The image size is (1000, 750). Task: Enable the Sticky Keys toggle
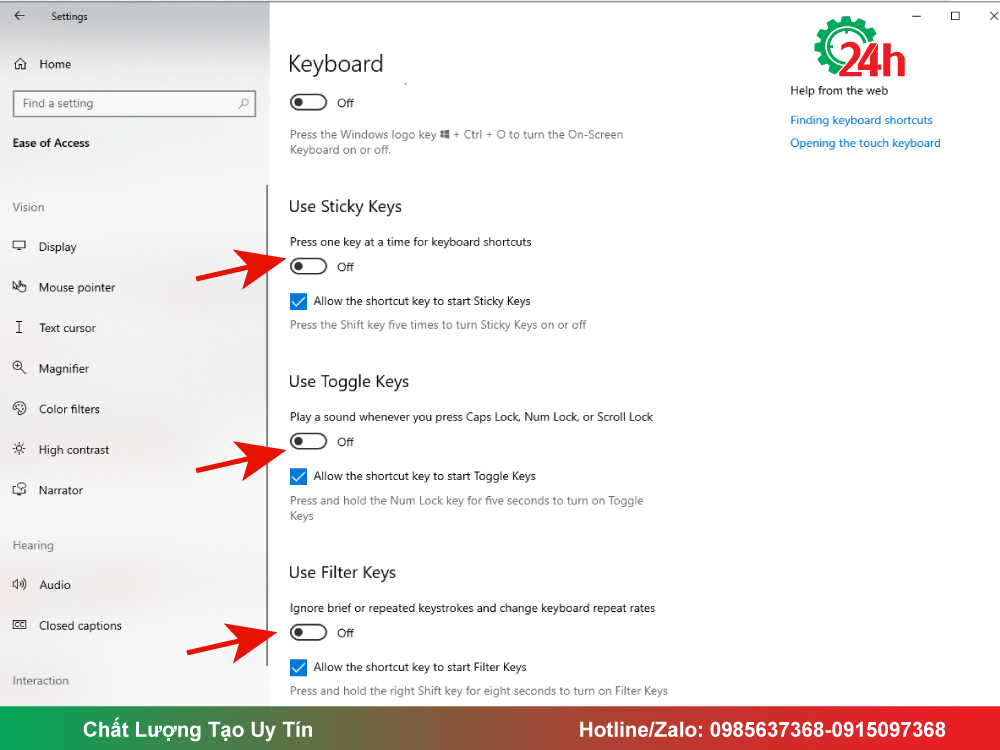(x=308, y=267)
